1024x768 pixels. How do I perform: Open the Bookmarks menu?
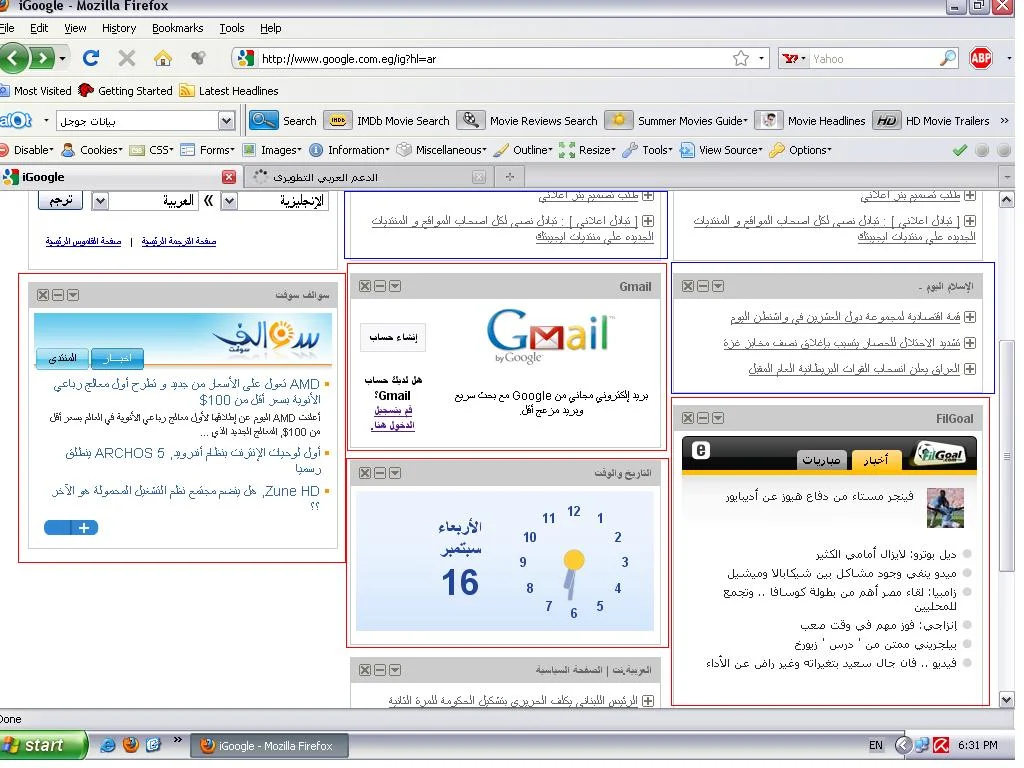(x=177, y=28)
